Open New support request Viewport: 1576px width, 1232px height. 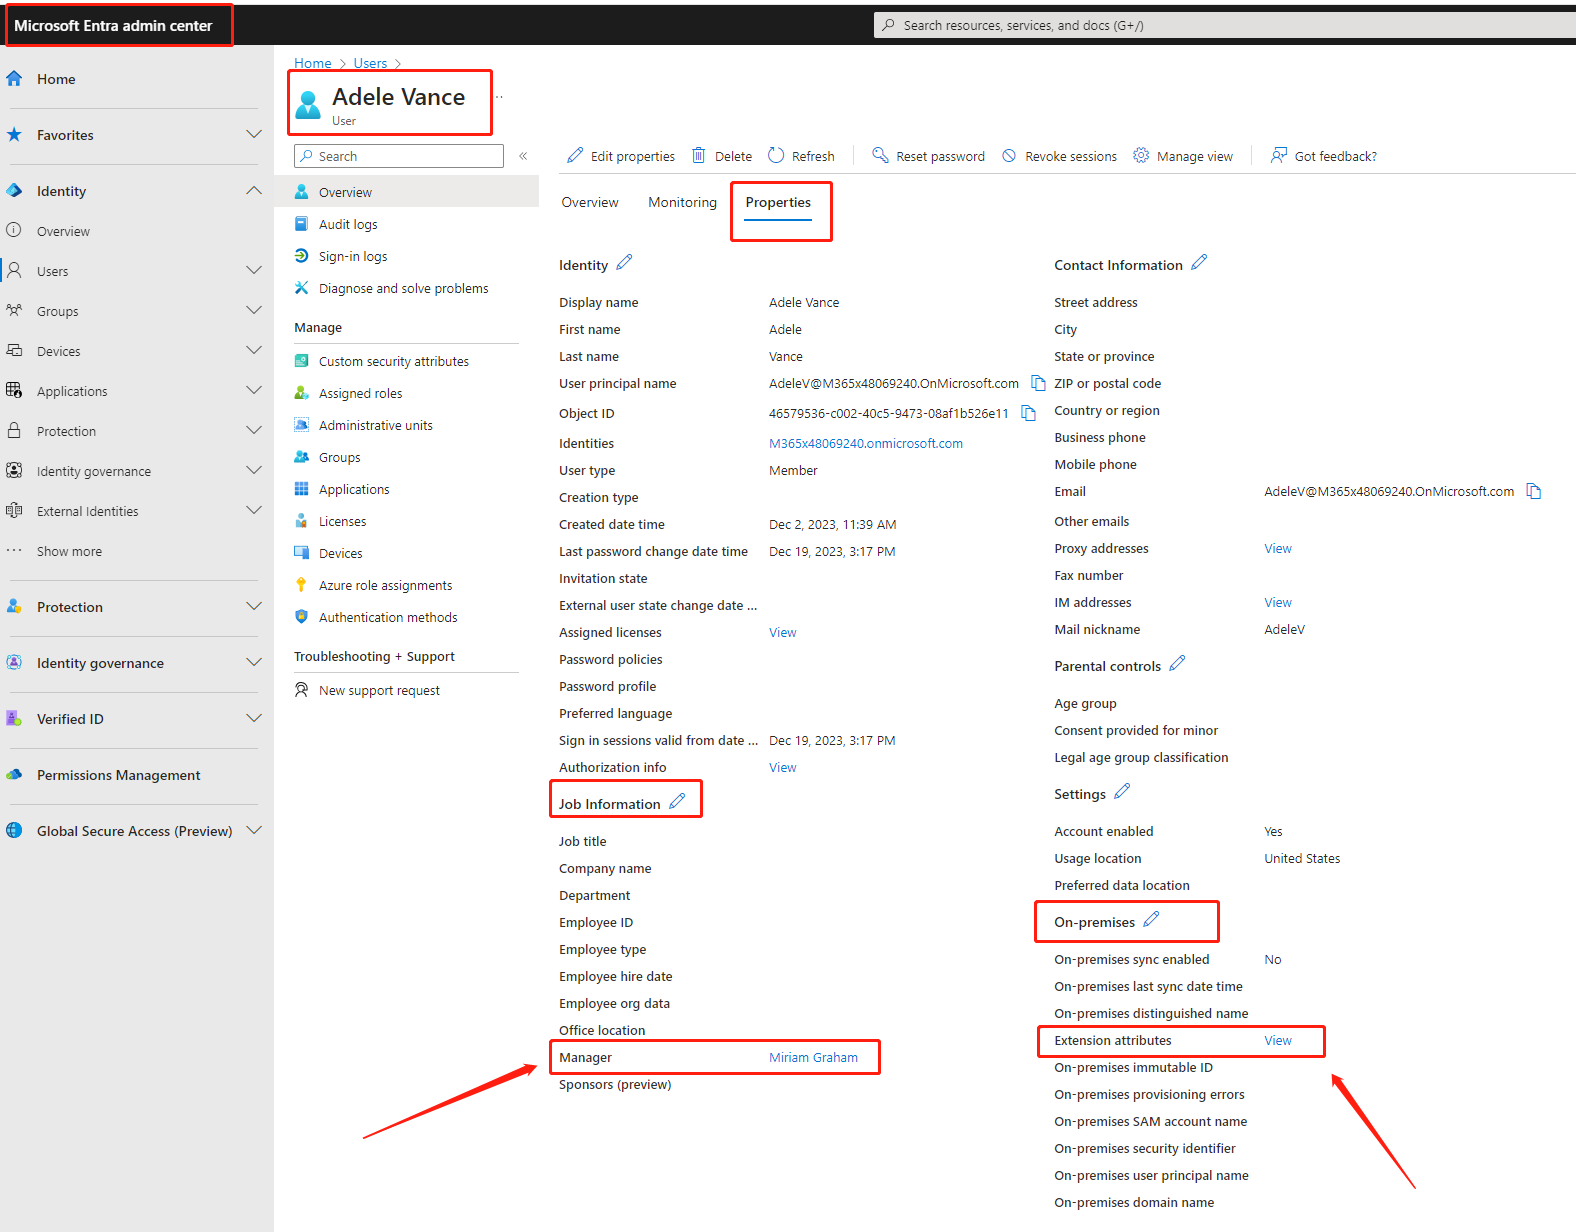click(379, 690)
